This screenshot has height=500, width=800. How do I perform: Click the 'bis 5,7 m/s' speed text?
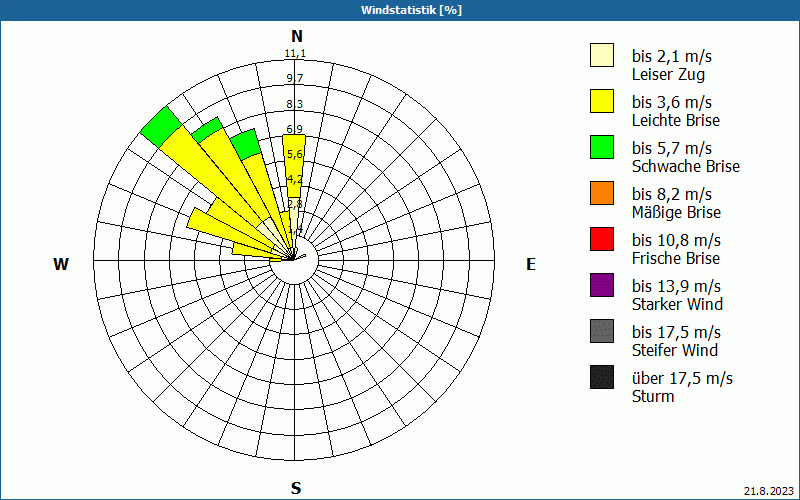[671, 147]
